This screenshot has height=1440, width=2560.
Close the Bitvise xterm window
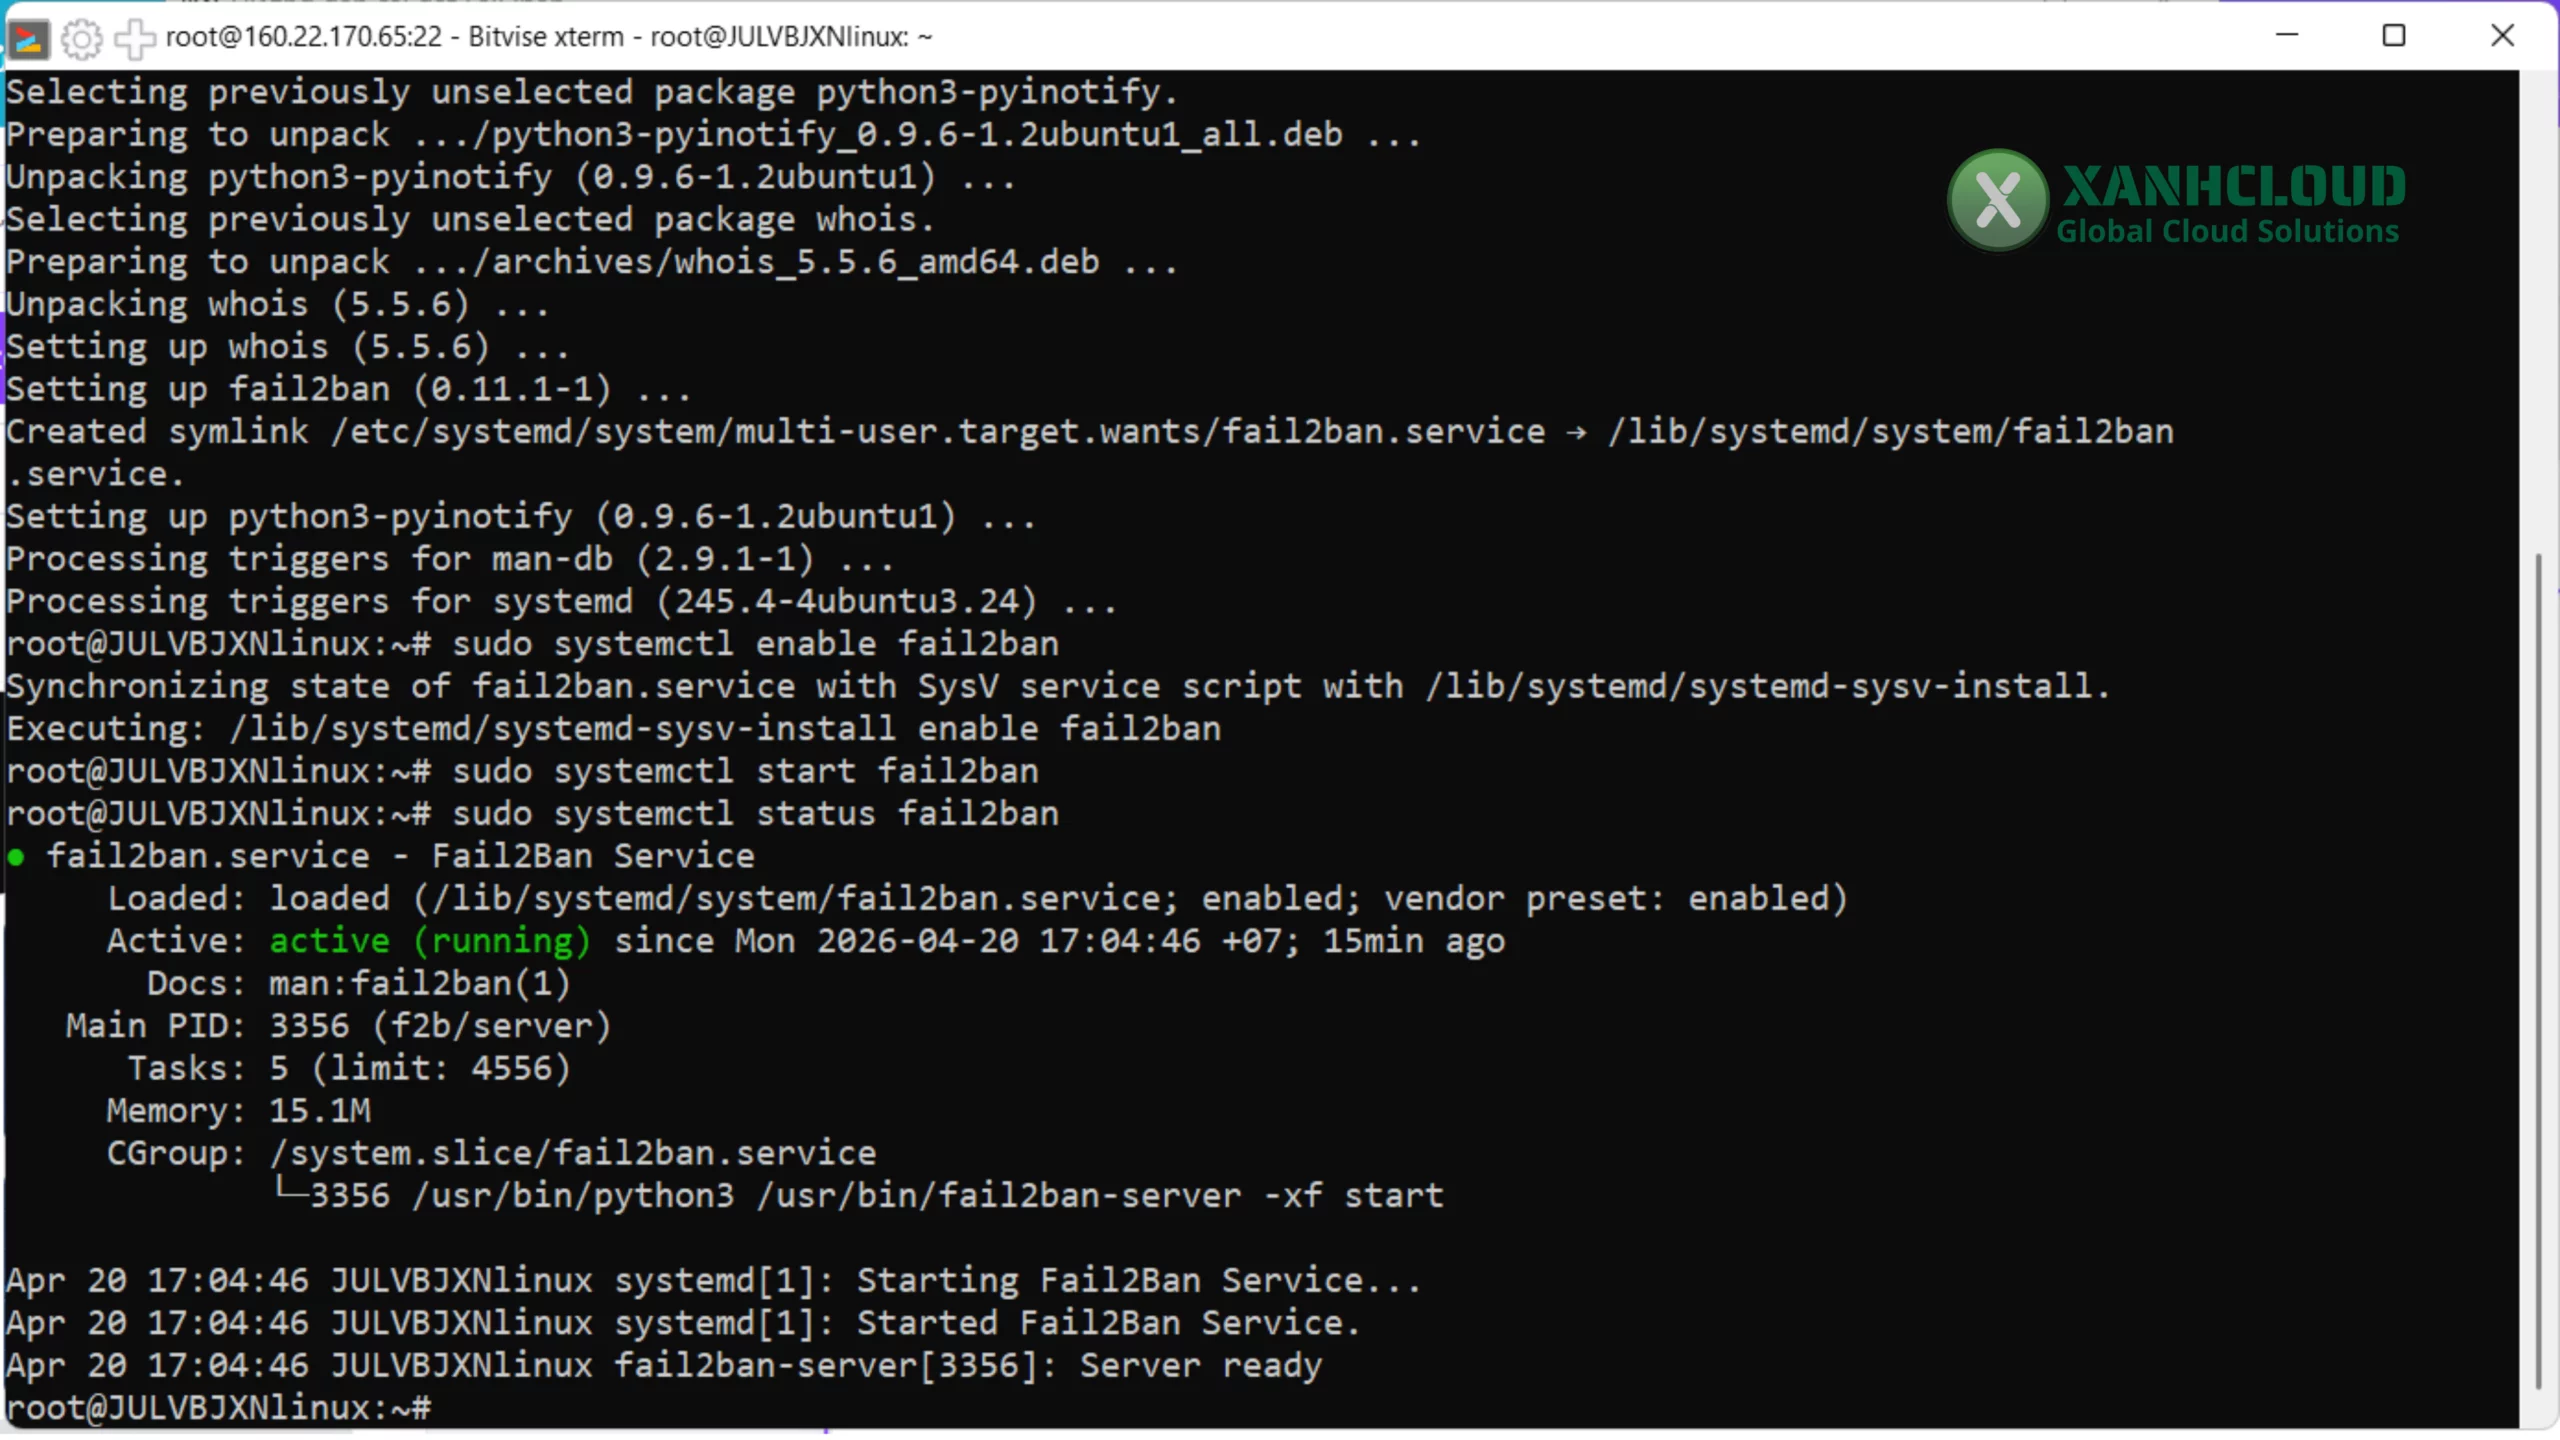point(2502,36)
